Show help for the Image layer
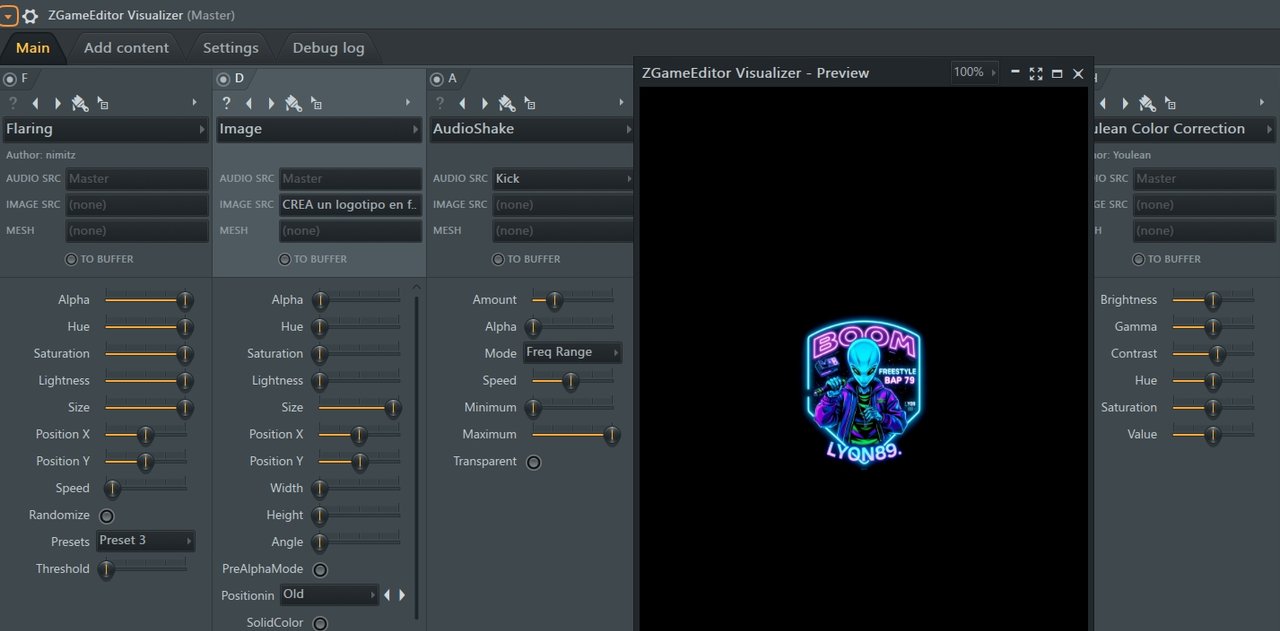The height and width of the screenshot is (631, 1280). pyautogui.click(x=226, y=103)
